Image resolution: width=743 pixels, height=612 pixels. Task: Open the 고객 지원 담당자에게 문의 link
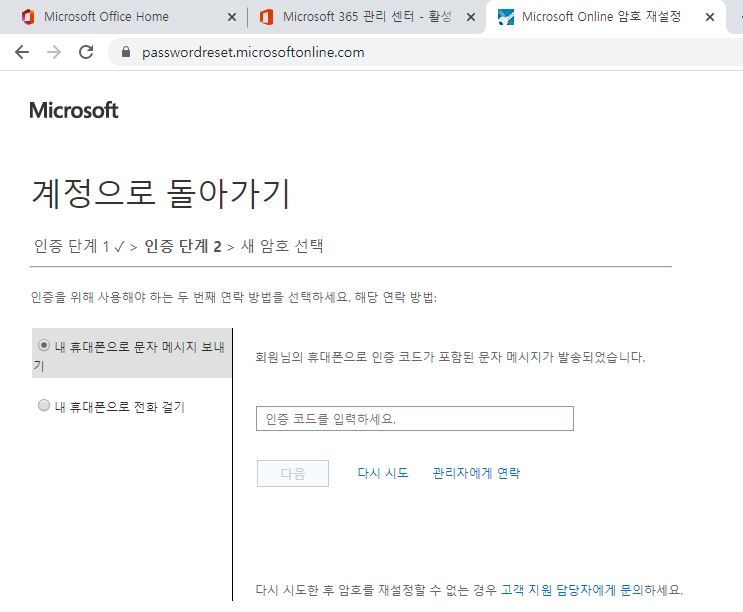click(572, 590)
